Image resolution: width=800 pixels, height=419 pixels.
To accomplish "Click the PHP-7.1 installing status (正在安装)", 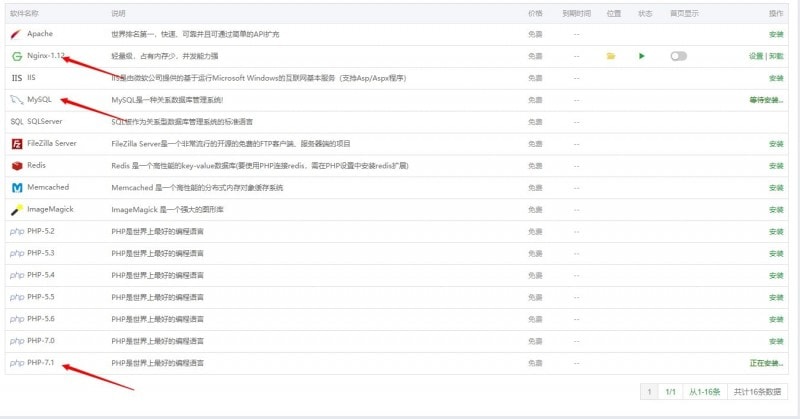I will [766, 363].
